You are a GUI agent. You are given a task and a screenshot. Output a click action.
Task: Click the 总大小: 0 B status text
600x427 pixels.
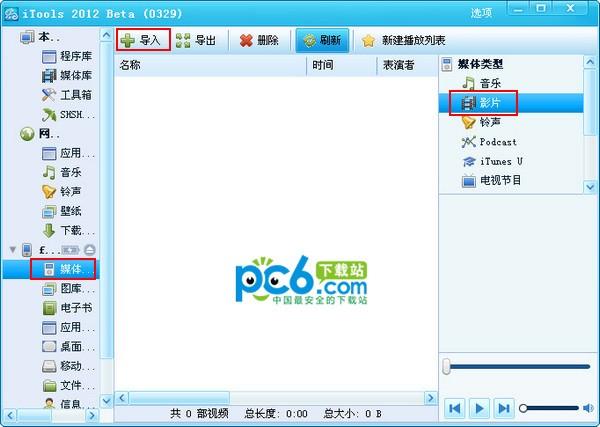tap(352, 414)
